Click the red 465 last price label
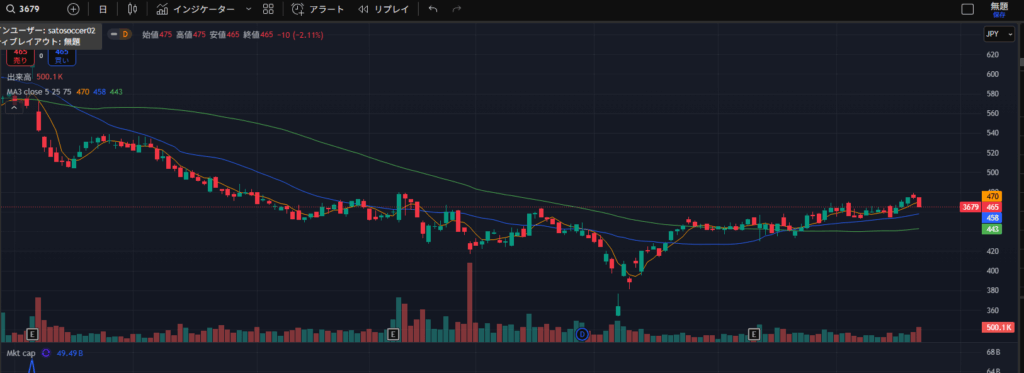The image size is (1024, 373). [x=993, y=207]
